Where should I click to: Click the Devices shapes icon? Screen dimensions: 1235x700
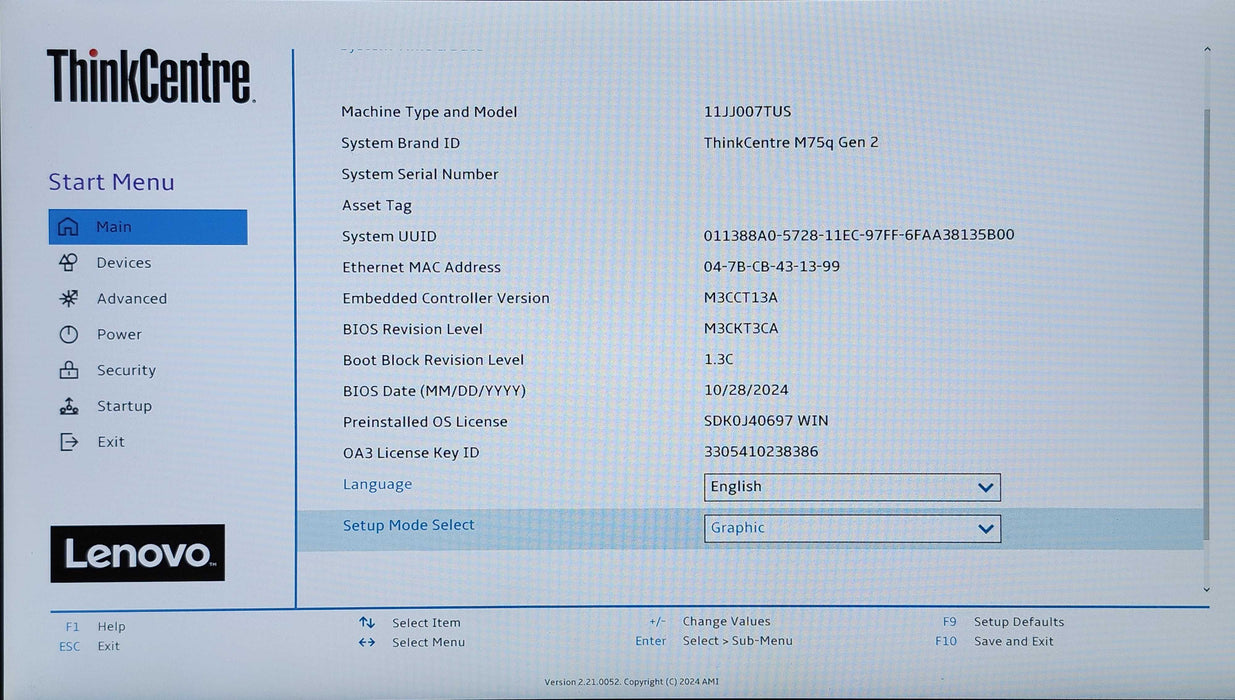click(68, 263)
